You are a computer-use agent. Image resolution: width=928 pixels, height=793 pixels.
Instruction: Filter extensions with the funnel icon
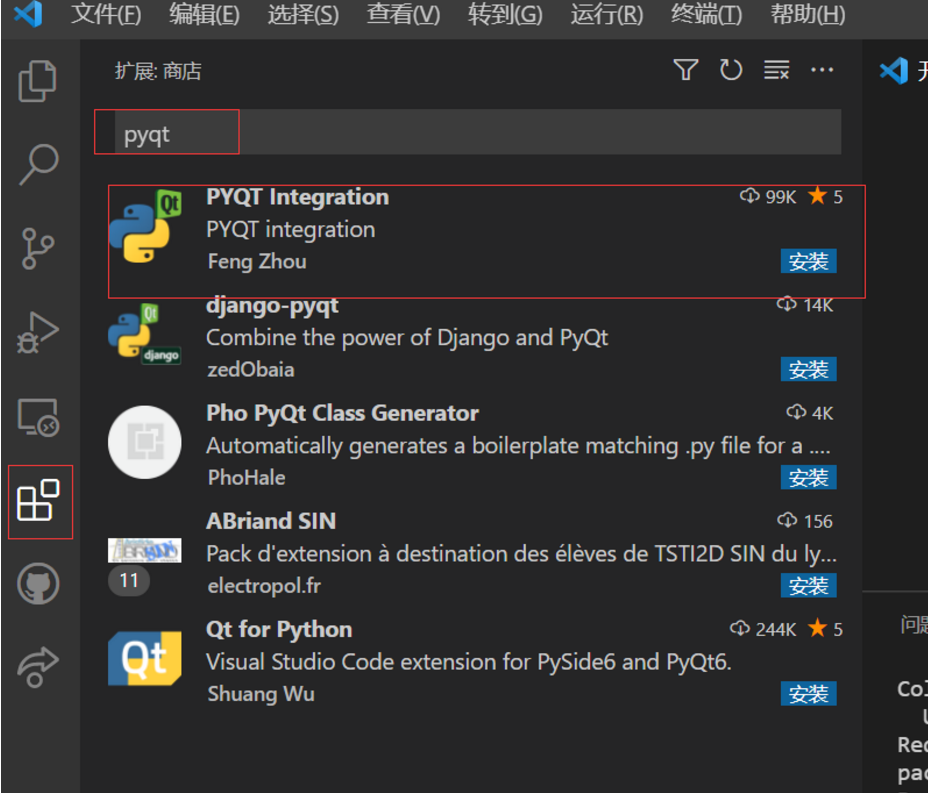[686, 70]
